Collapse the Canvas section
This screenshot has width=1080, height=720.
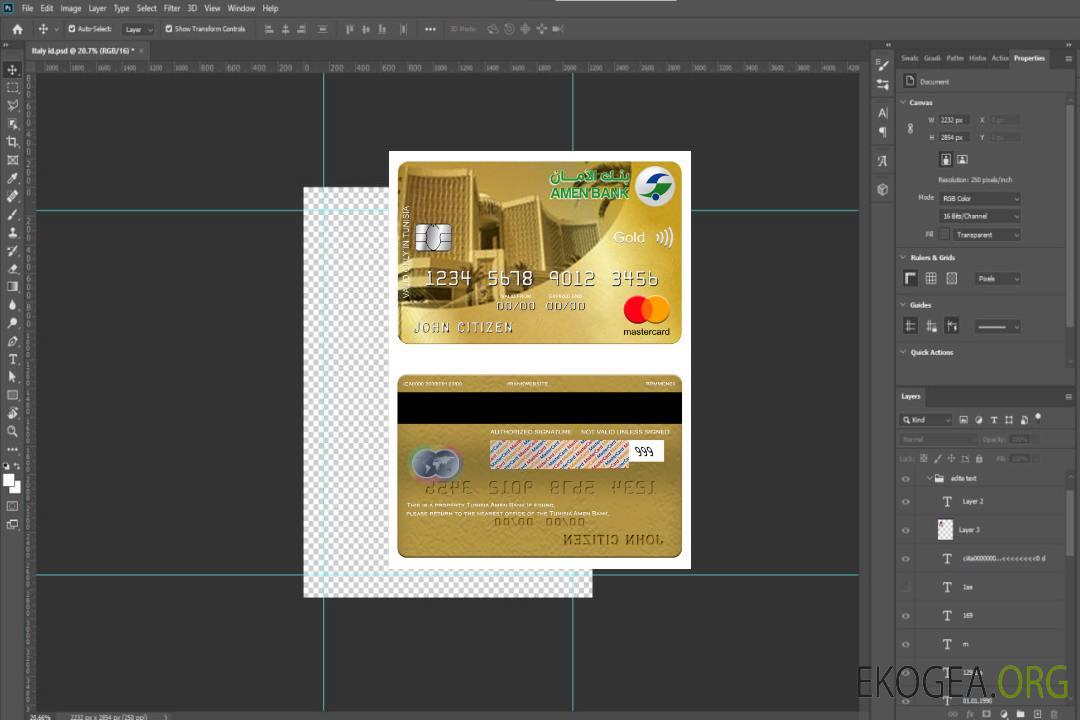[x=904, y=102]
